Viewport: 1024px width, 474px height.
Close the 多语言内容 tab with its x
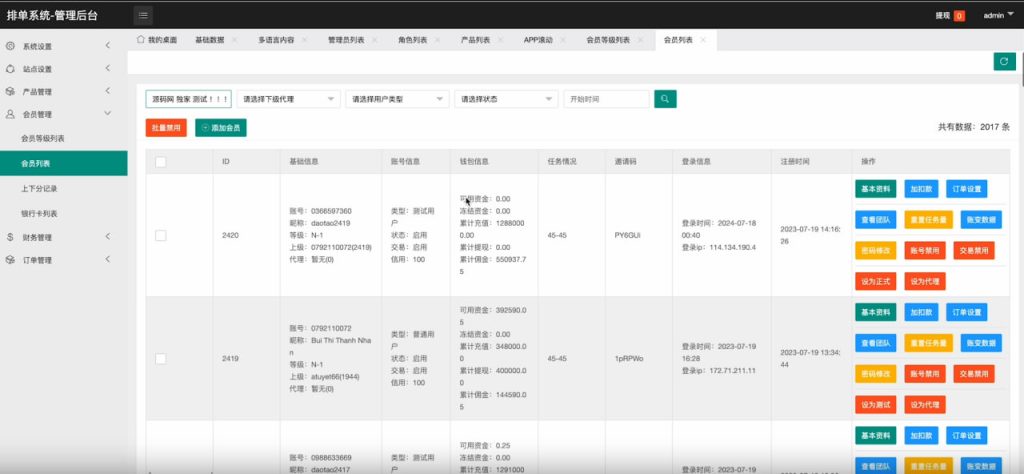pos(304,40)
